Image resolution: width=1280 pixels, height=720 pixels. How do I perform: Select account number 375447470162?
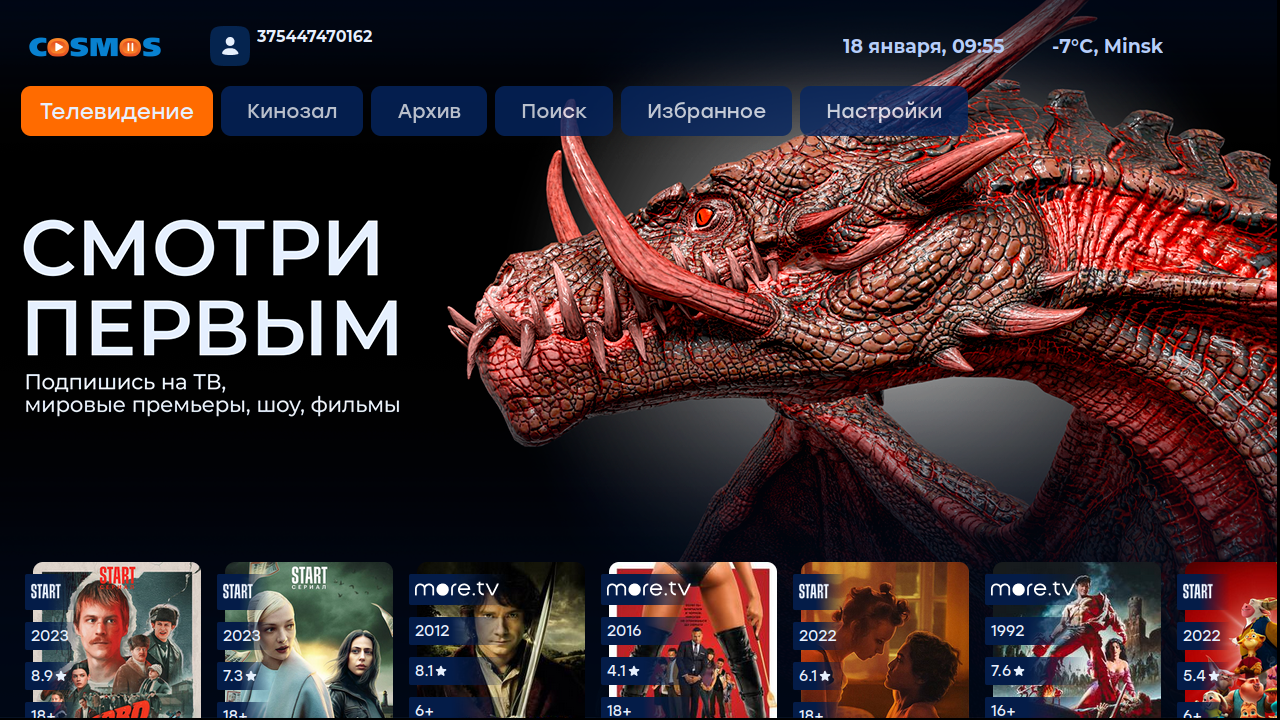(x=315, y=36)
